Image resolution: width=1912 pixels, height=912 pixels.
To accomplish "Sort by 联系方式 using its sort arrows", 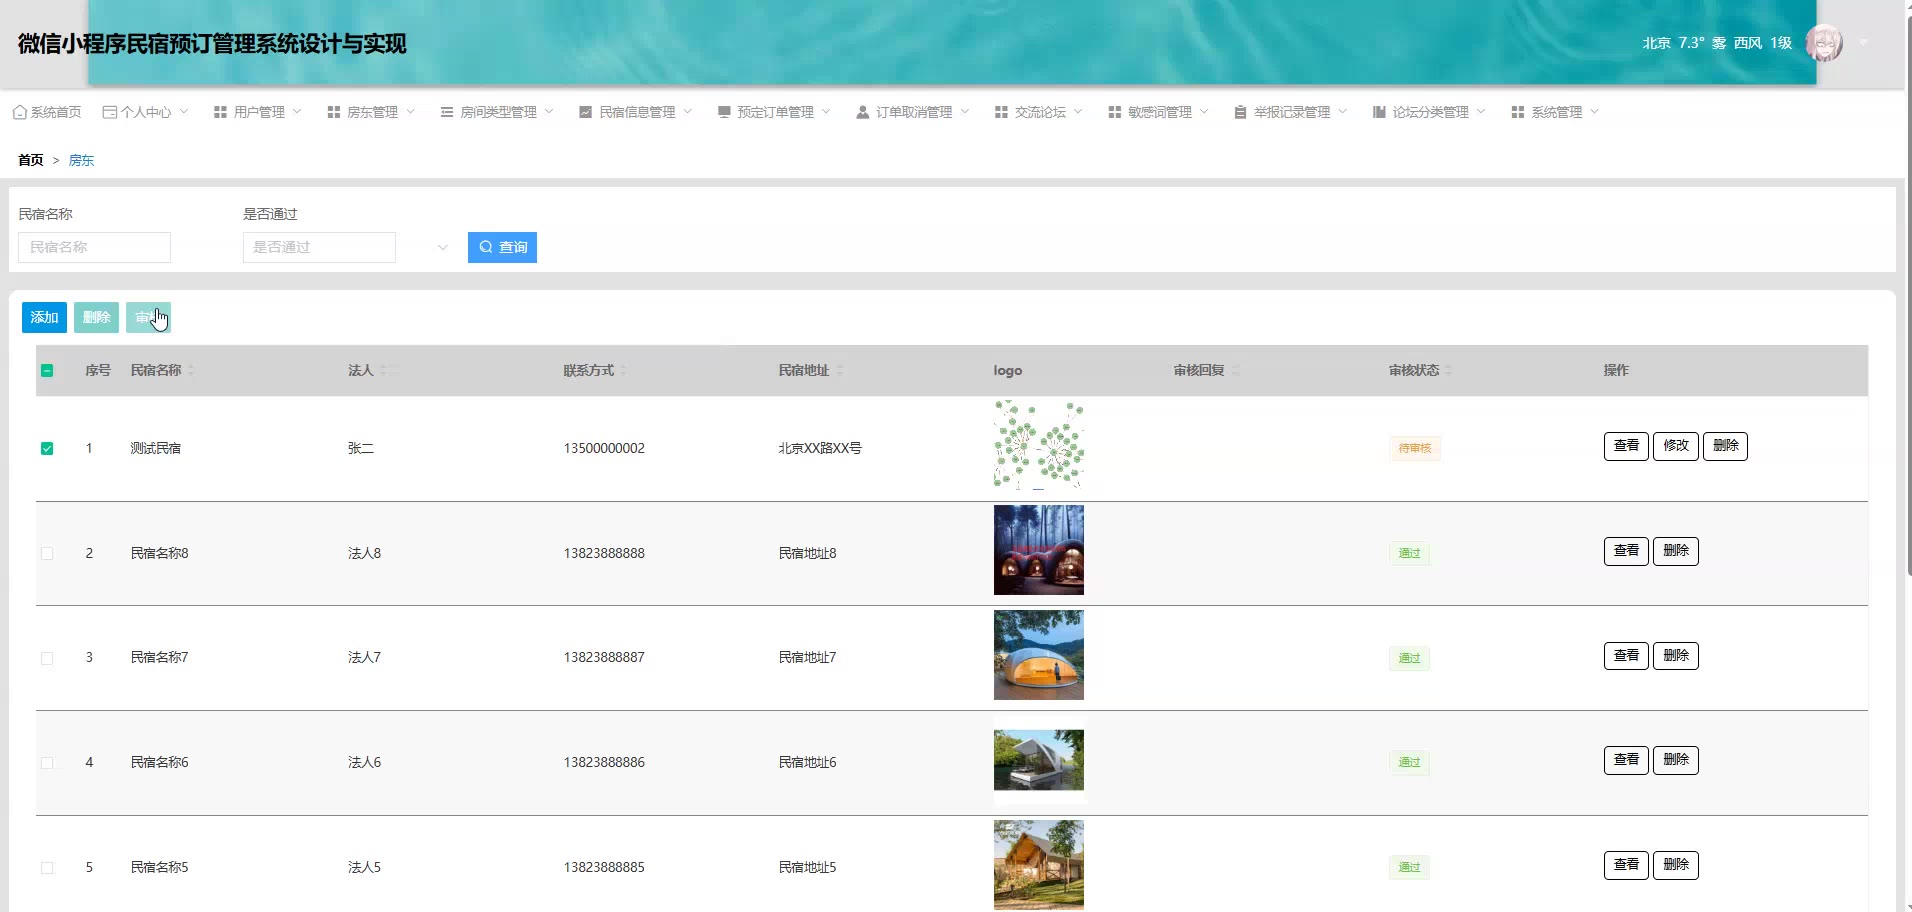I will [x=623, y=370].
